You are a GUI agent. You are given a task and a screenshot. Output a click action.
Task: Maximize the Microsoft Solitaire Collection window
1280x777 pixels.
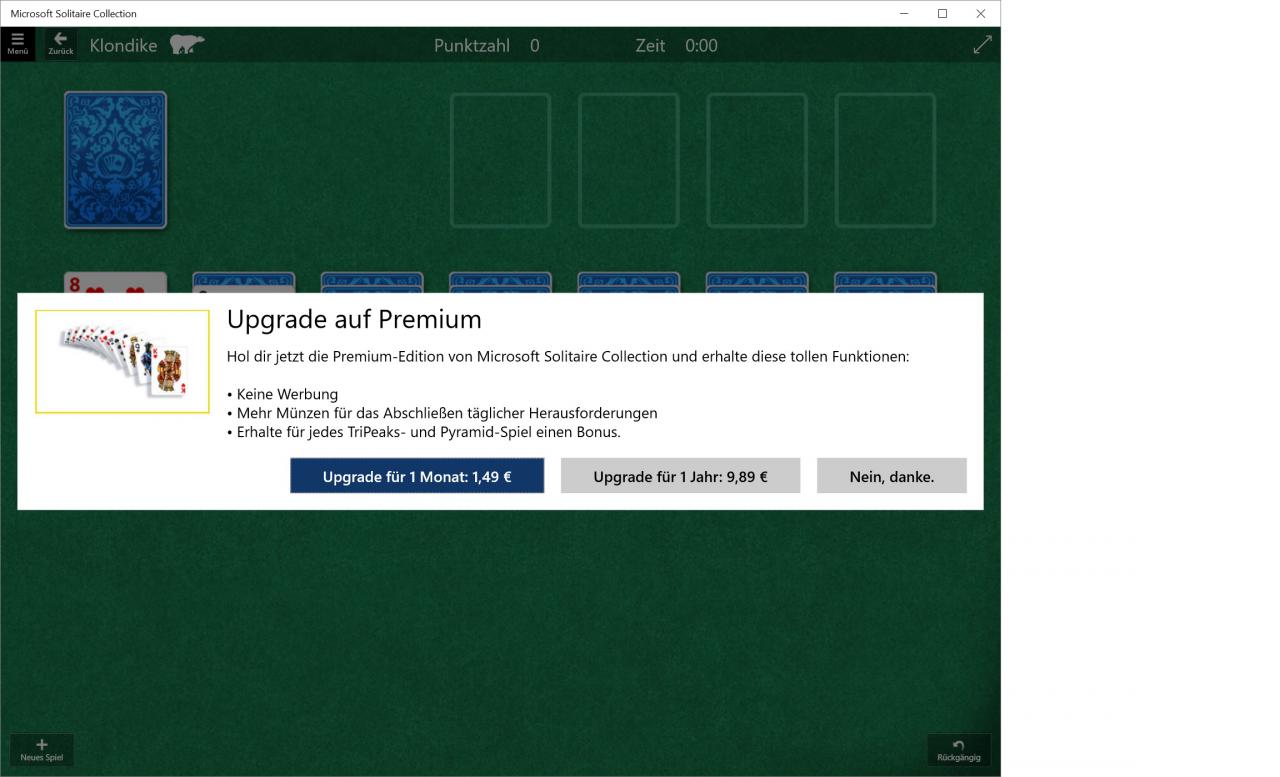[x=942, y=13]
